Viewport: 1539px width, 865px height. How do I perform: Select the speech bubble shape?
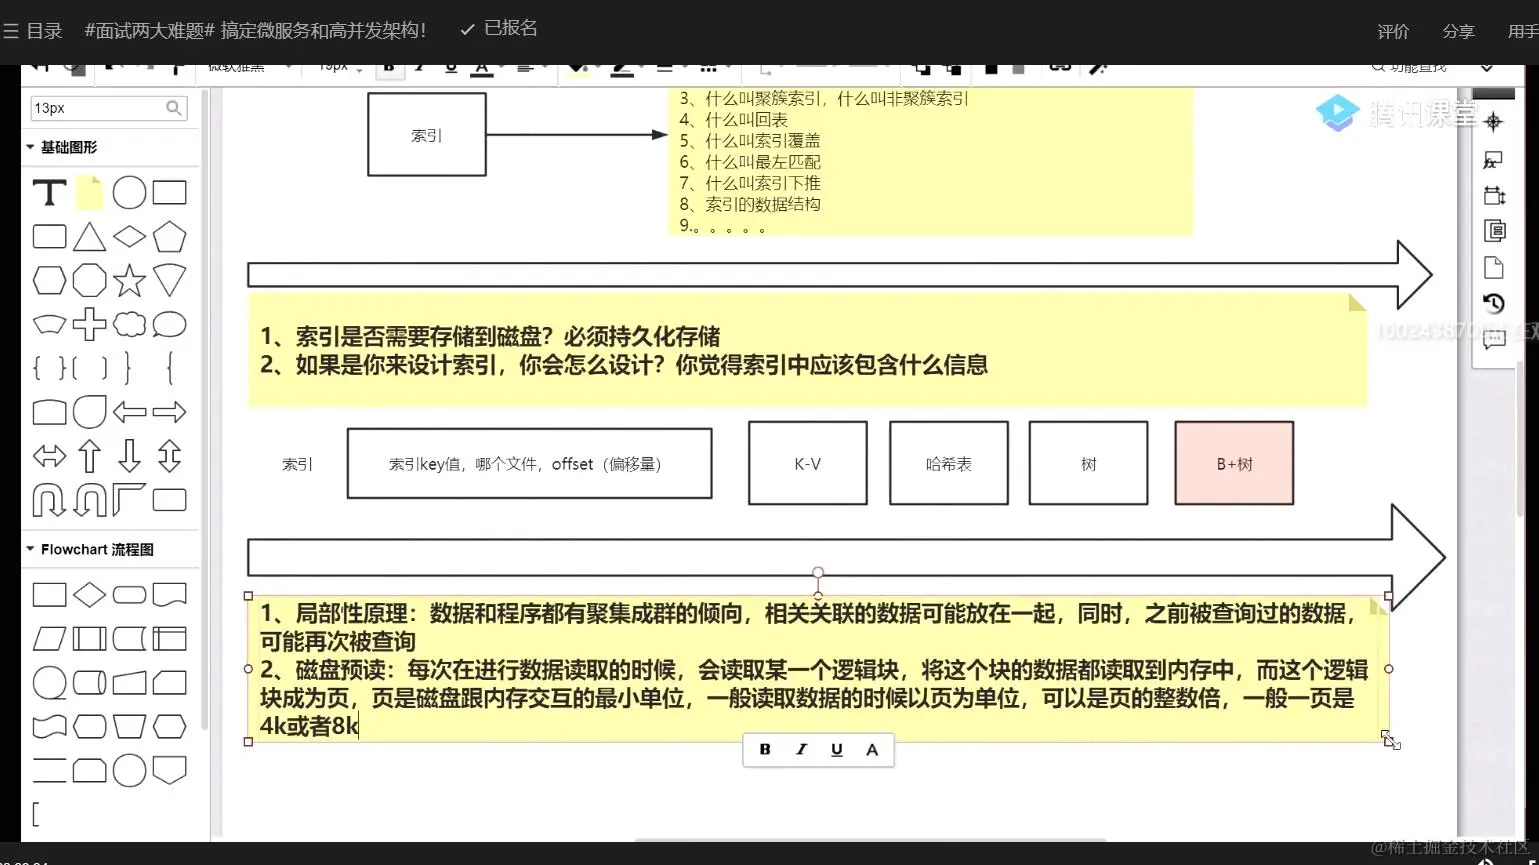click(169, 325)
